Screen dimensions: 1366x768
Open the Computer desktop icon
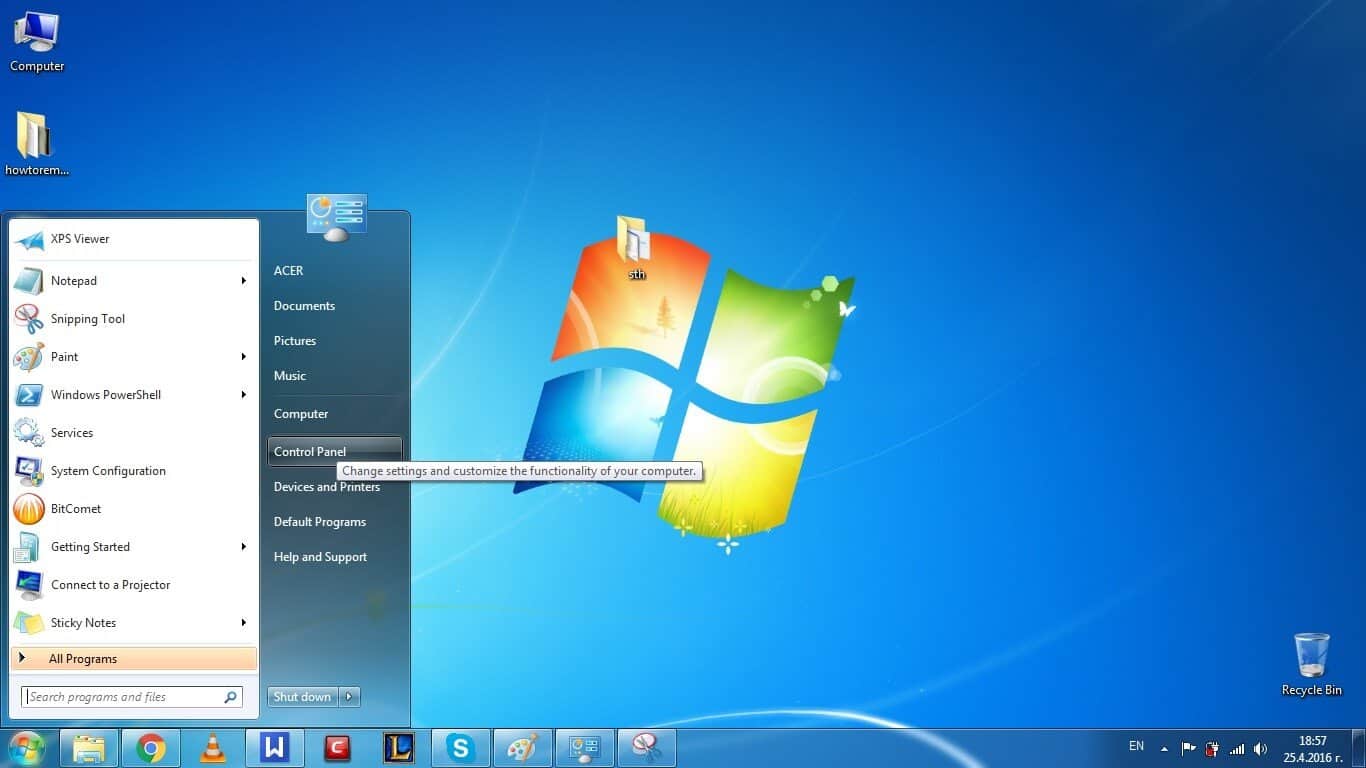(37, 42)
